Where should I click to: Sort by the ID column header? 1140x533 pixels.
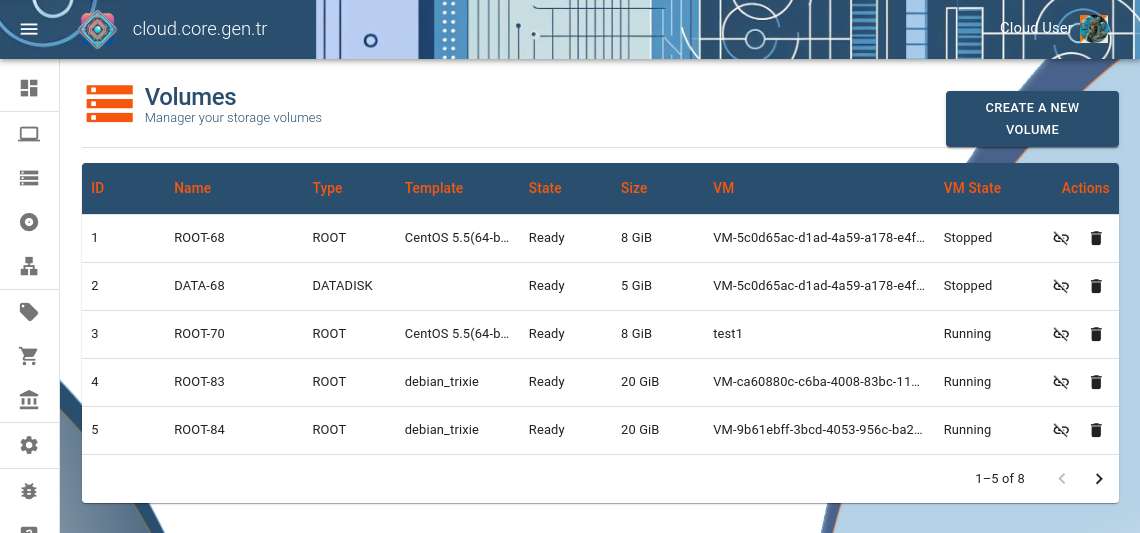click(97, 188)
